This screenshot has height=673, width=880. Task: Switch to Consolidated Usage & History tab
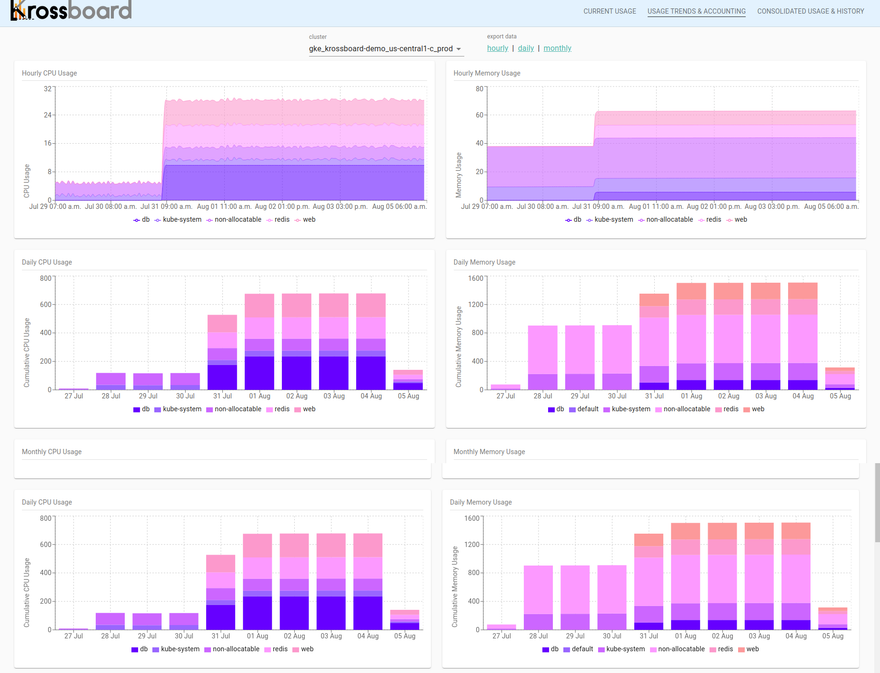click(810, 12)
